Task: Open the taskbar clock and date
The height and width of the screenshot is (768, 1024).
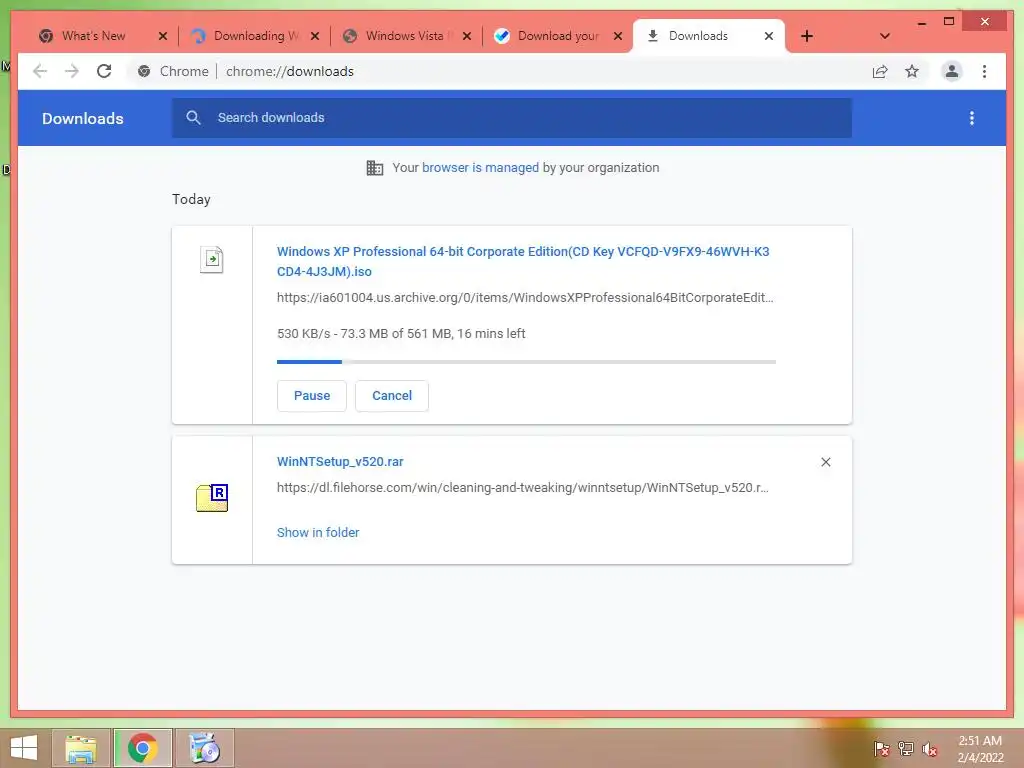Action: point(980,749)
